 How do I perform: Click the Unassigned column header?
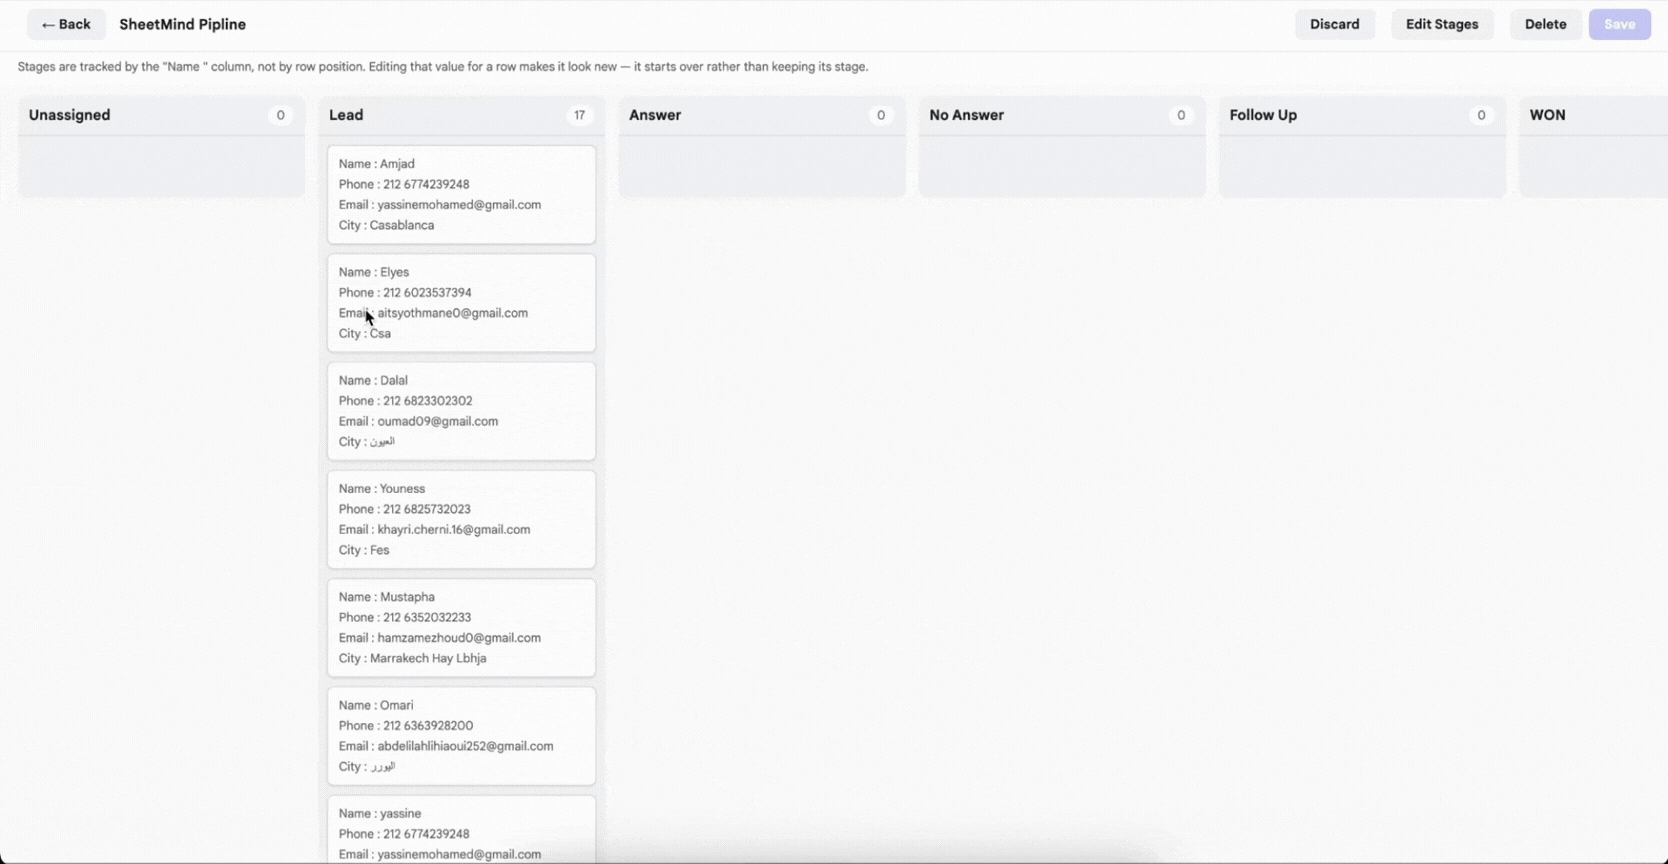69,115
